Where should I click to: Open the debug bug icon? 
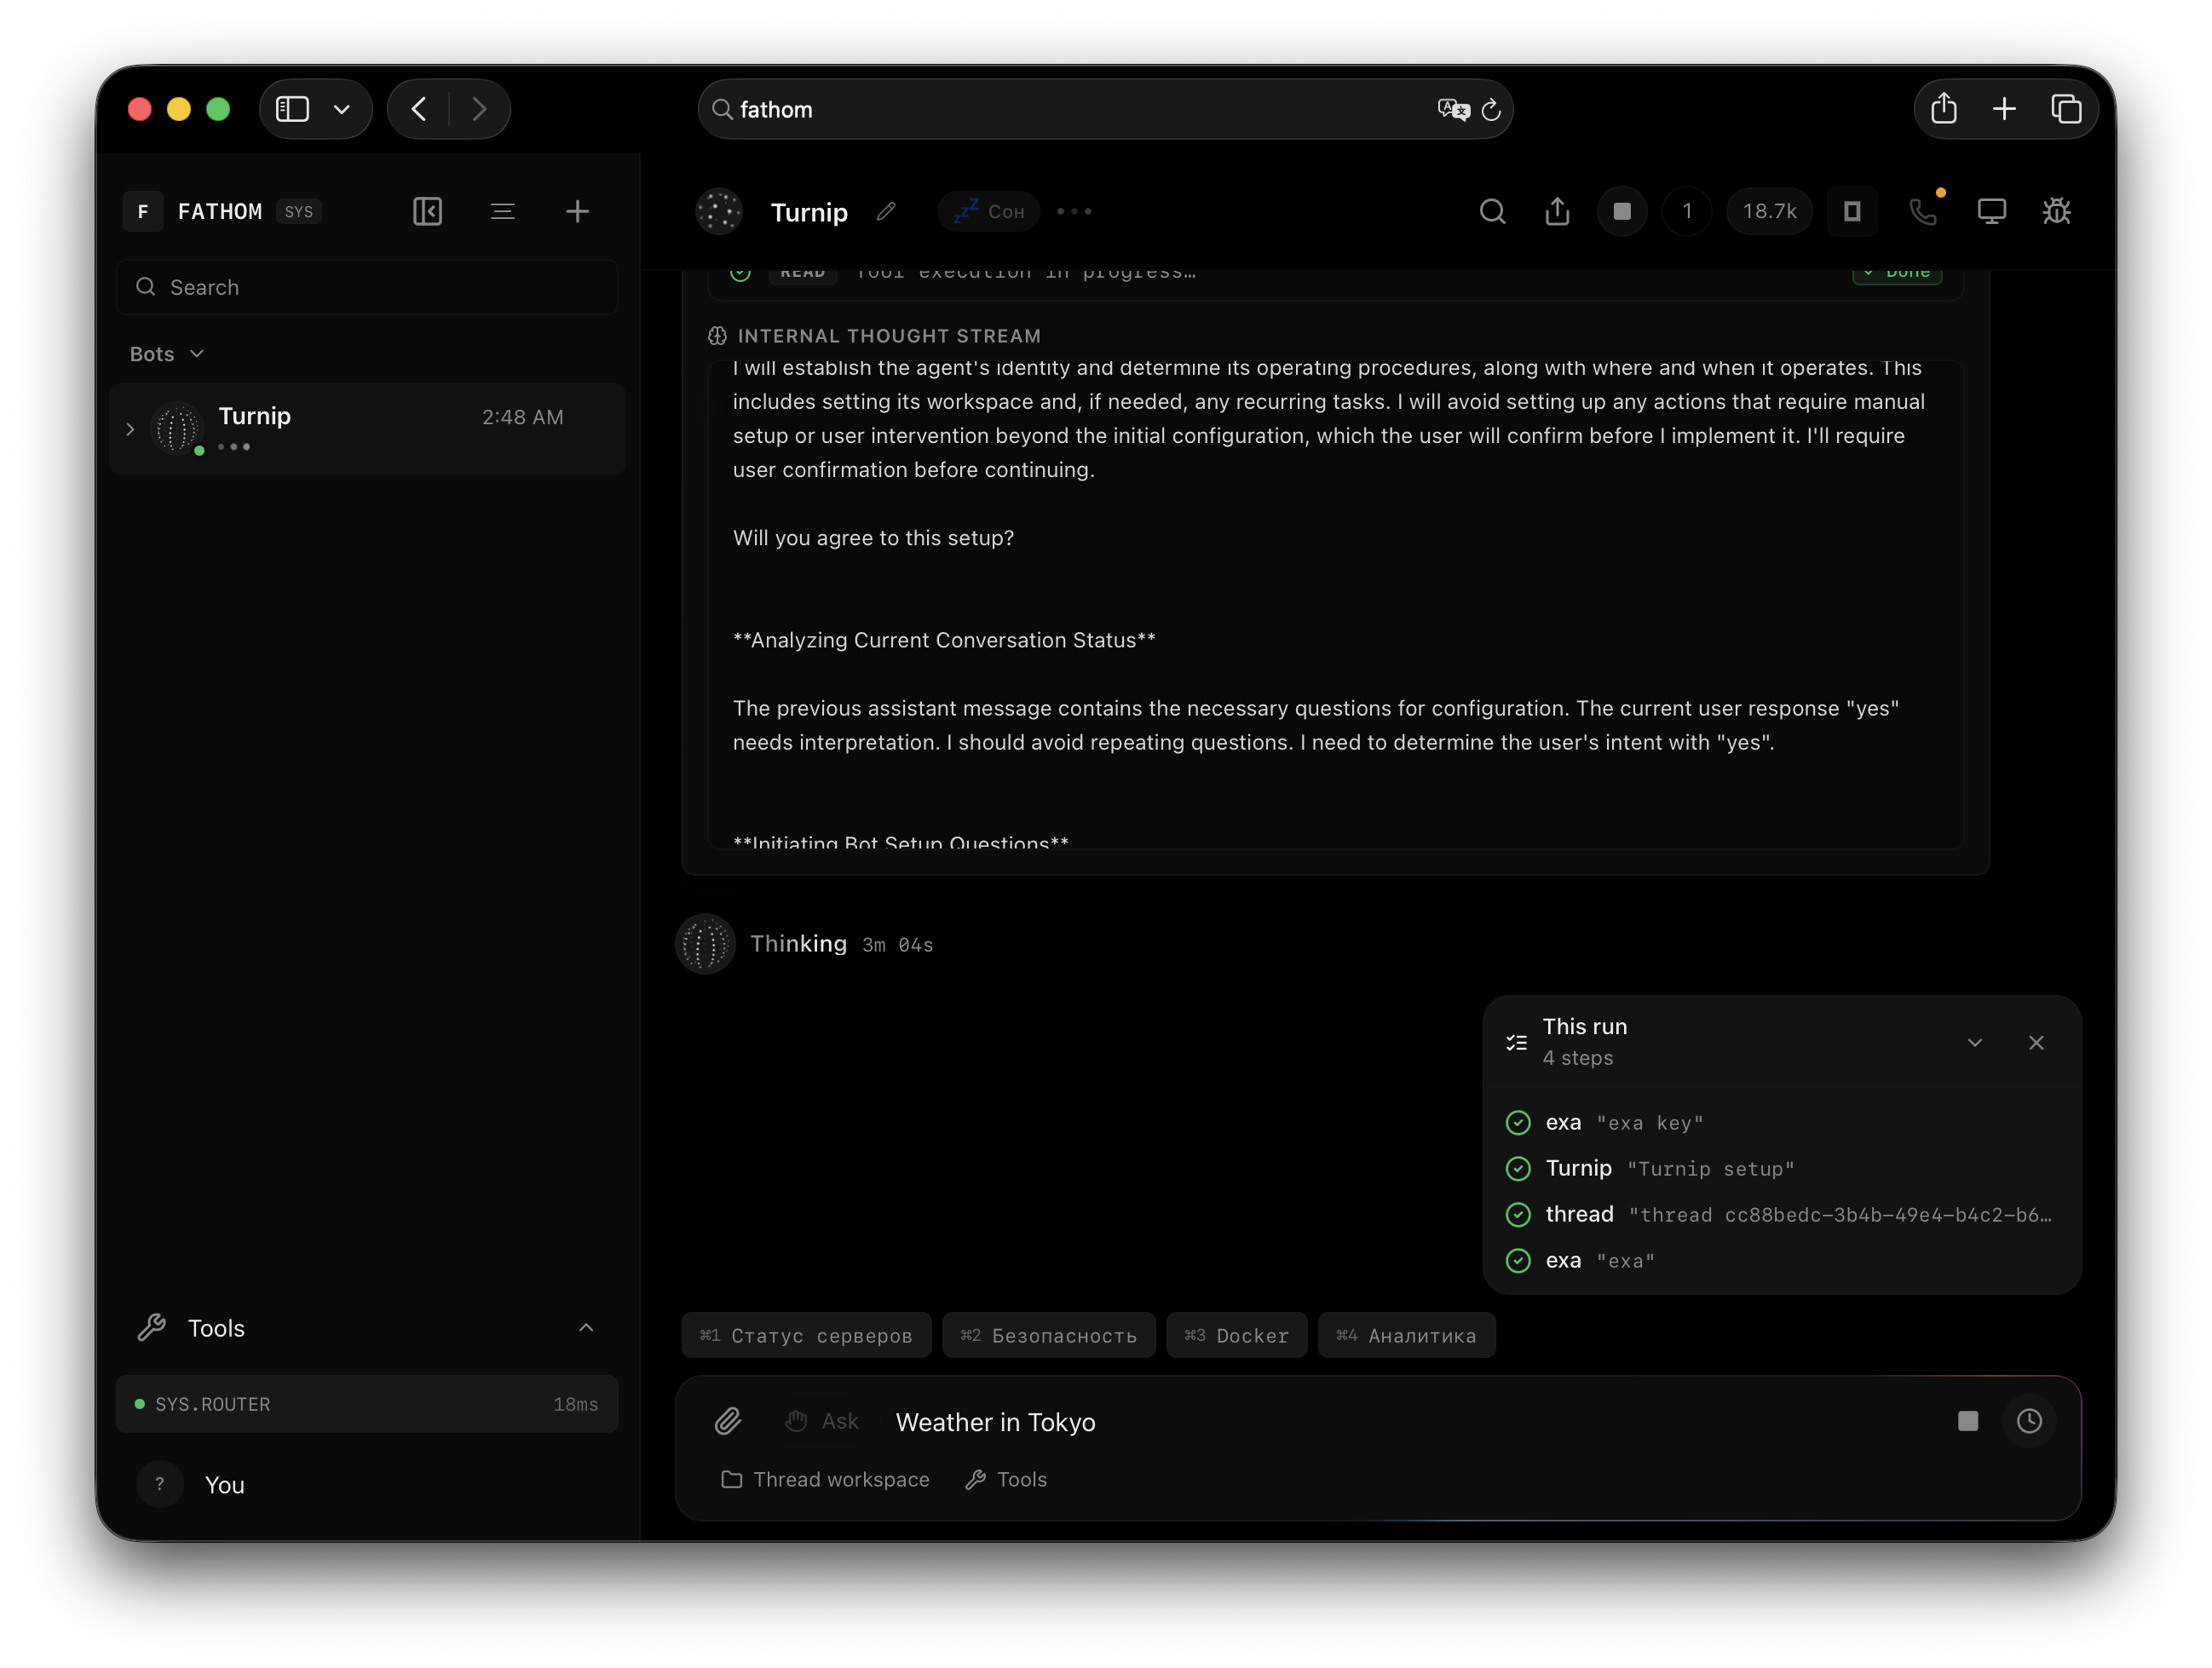pyautogui.click(x=2057, y=211)
